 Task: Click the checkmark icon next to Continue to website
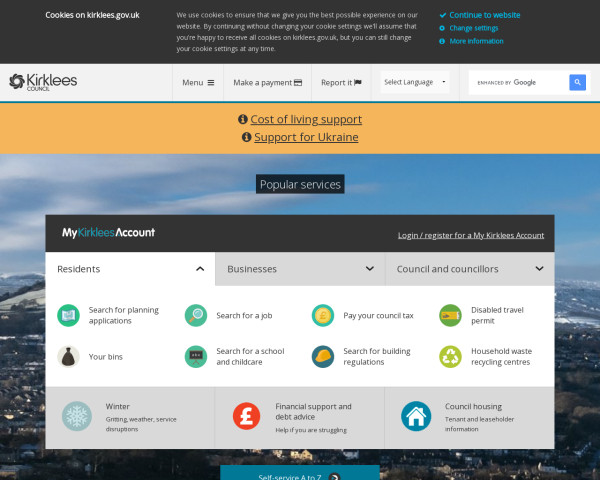[x=443, y=15]
